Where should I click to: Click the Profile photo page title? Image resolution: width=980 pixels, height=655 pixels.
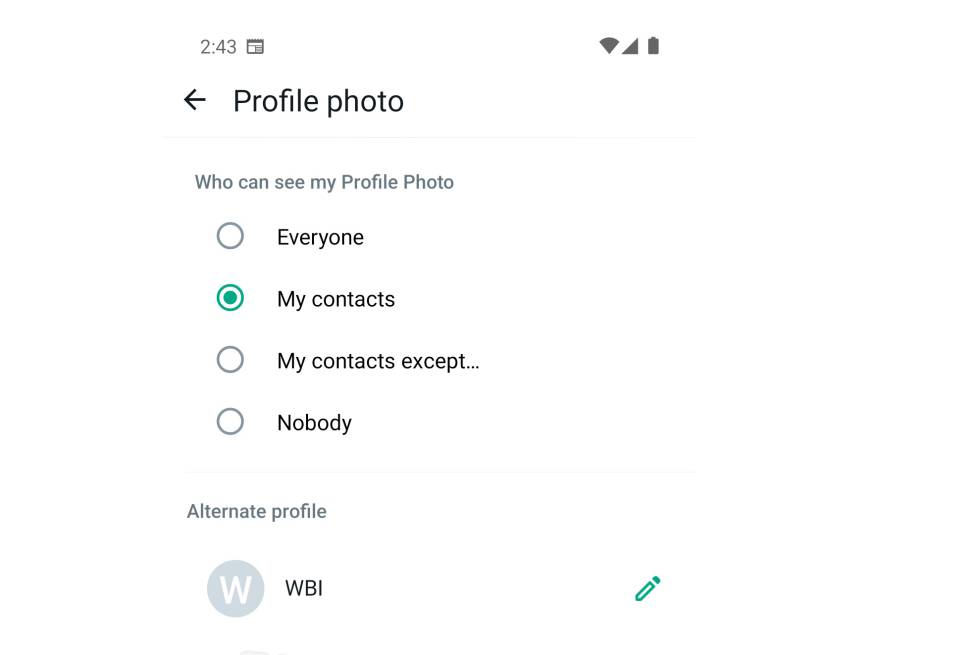pyautogui.click(x=318, y=101)
